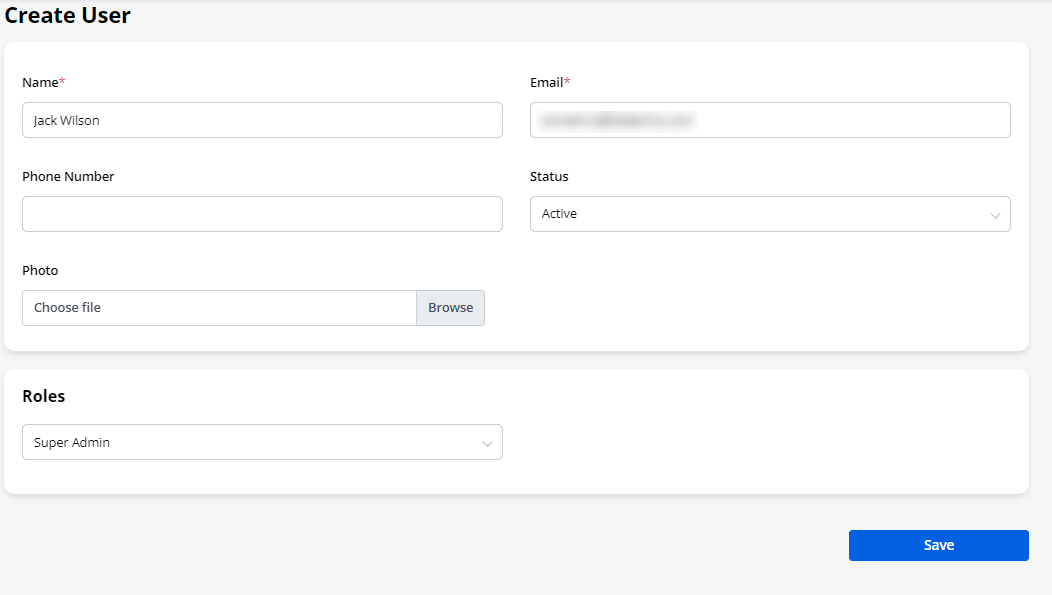Viewport: 1052px width, 595px height.
Task: Click the Status label
Action: tap(549, 176)
